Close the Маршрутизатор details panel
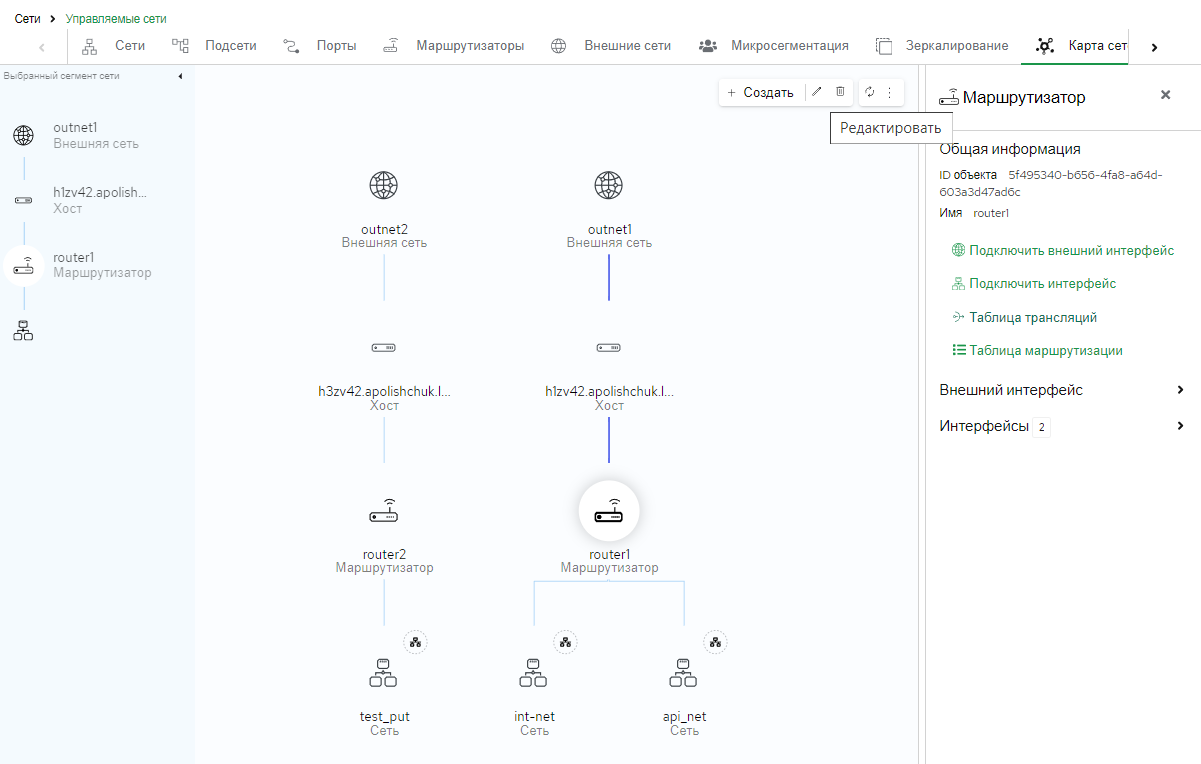 (1165, 95)
